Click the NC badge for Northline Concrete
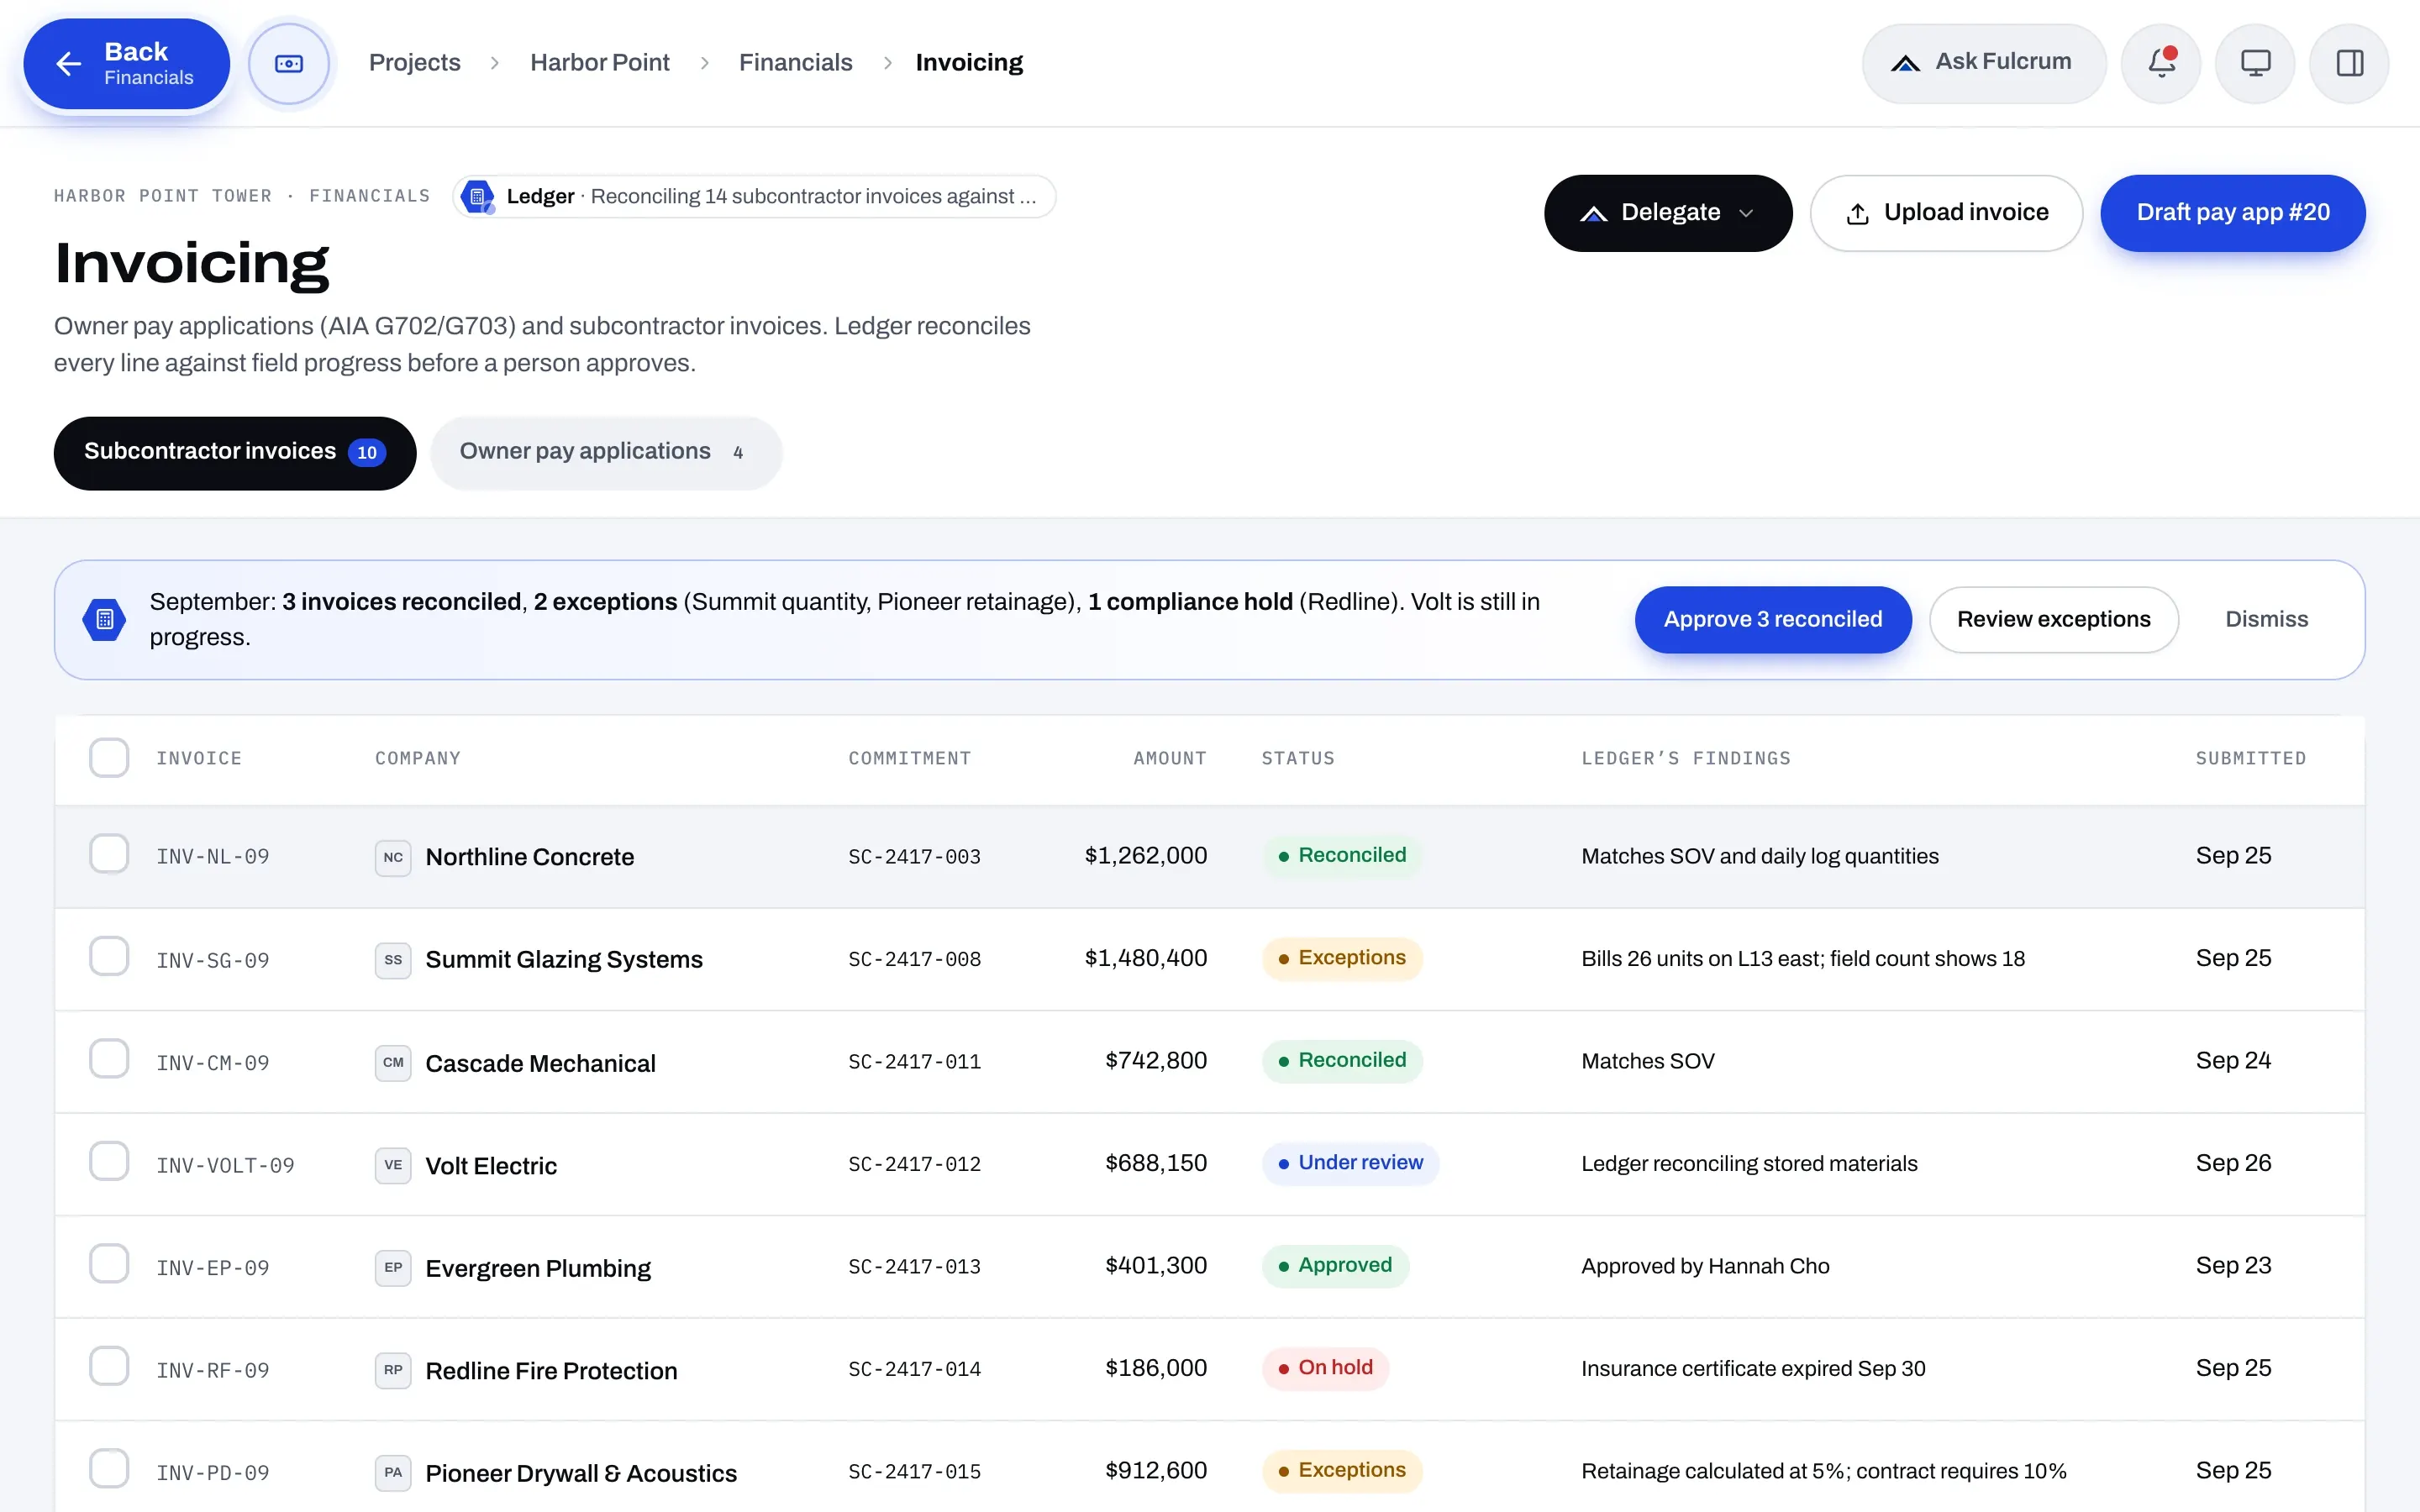This screenshot has height=1512, width=2420. (393, 857)
